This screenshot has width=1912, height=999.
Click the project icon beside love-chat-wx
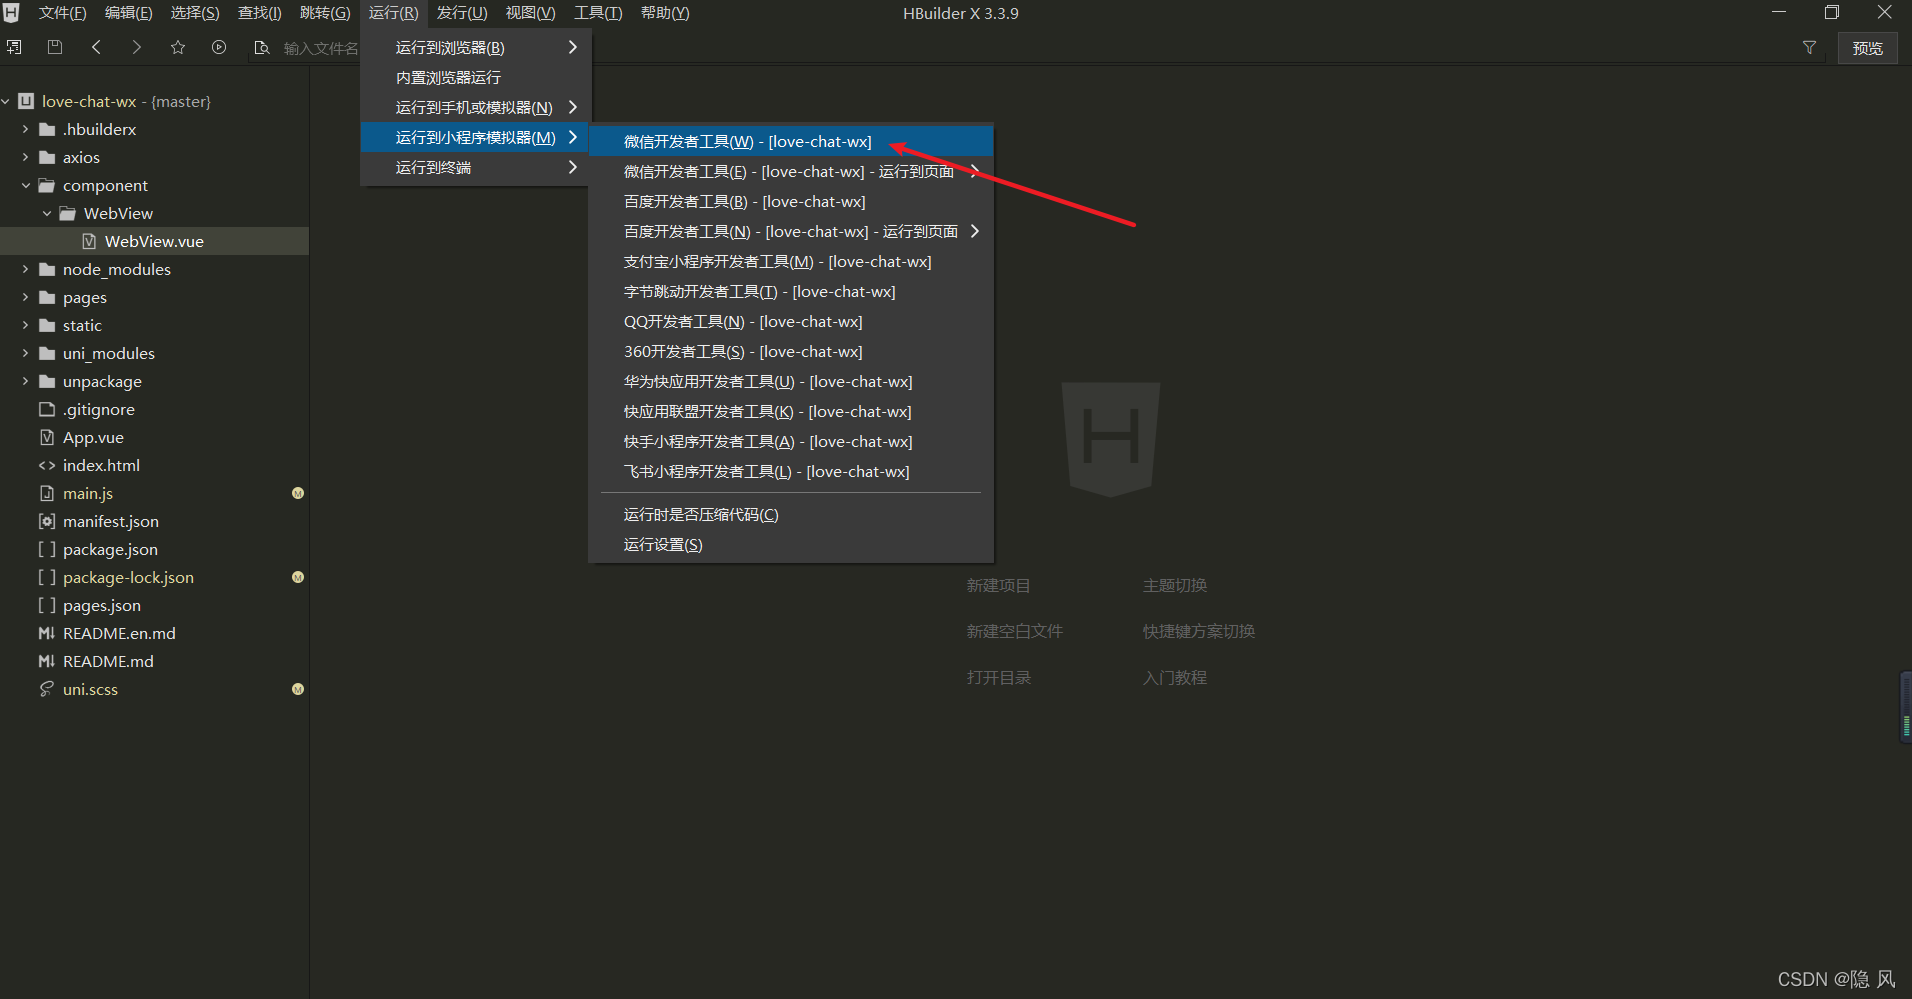pos(26,101)
